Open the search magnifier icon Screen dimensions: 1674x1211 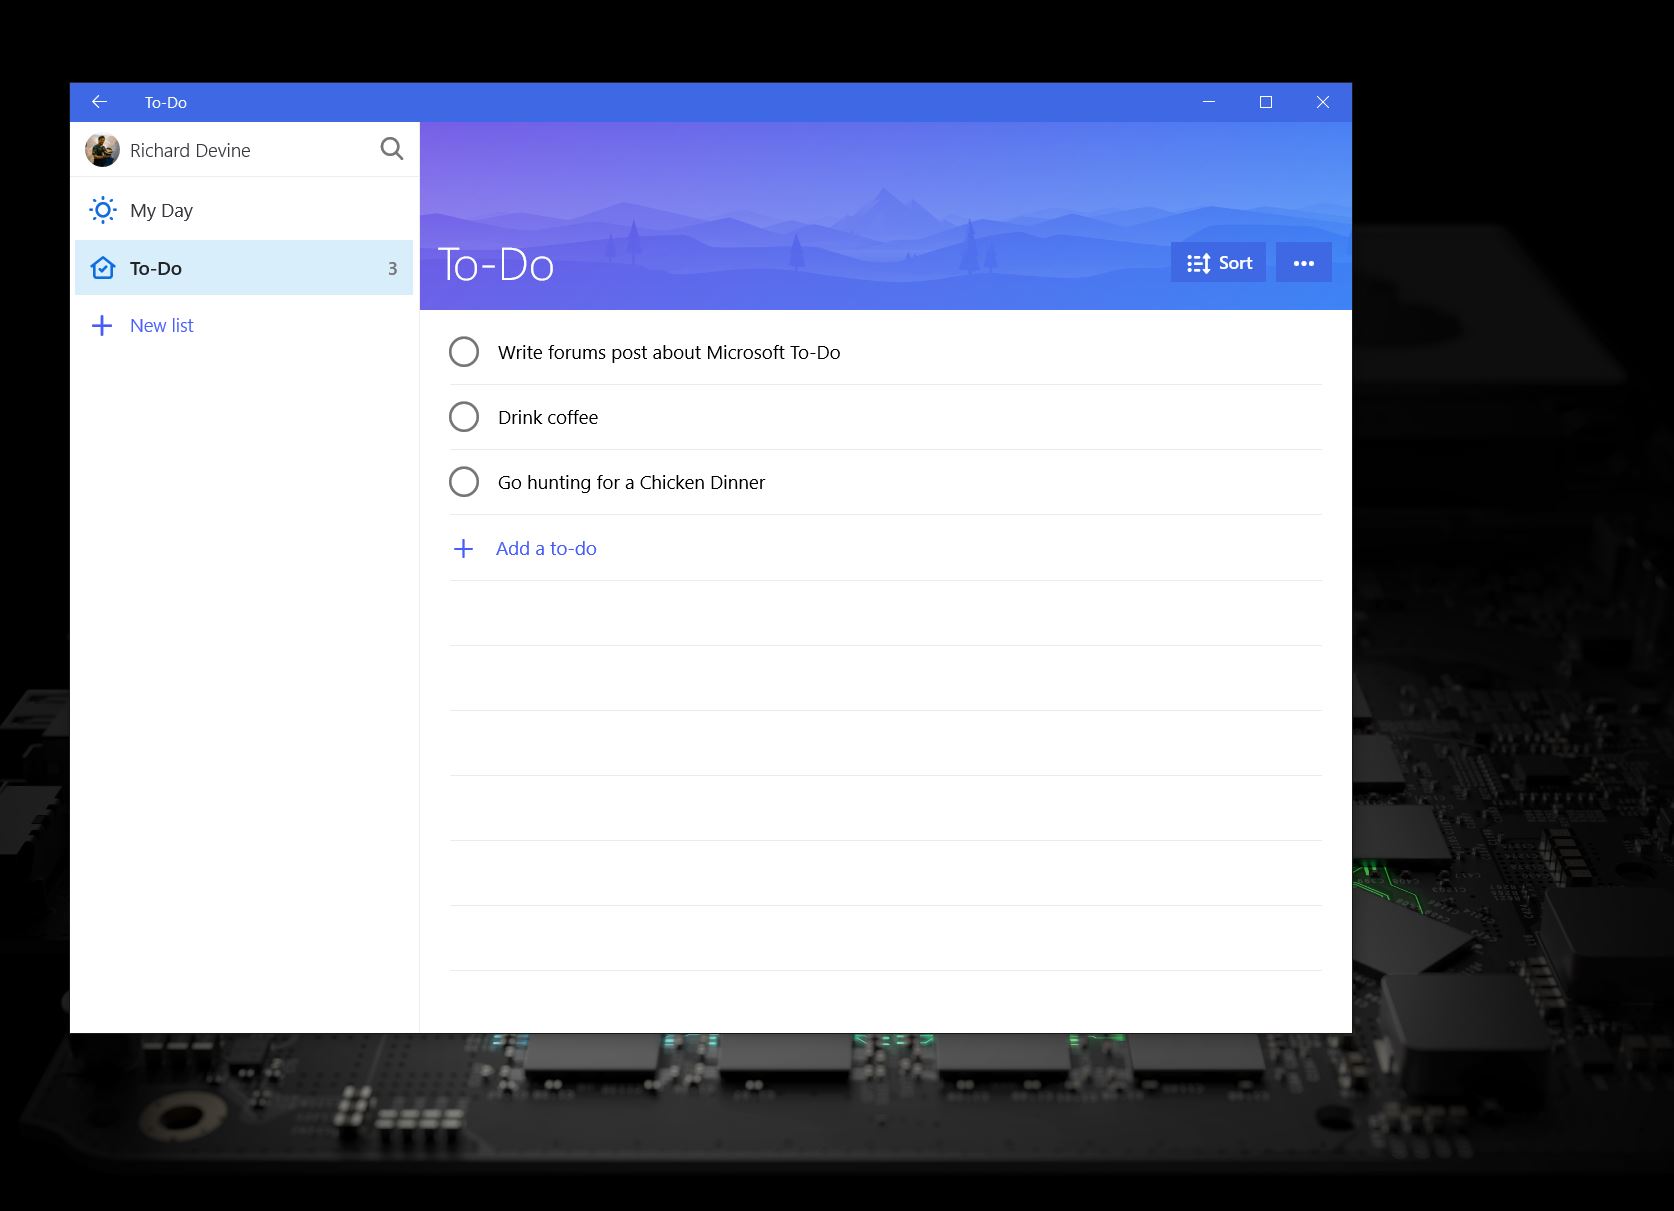[392, 149]
